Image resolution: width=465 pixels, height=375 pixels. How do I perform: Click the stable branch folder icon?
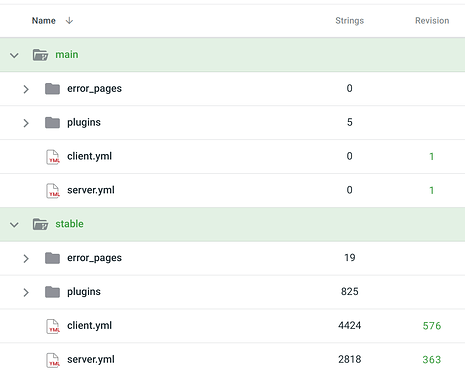[40, 224]
